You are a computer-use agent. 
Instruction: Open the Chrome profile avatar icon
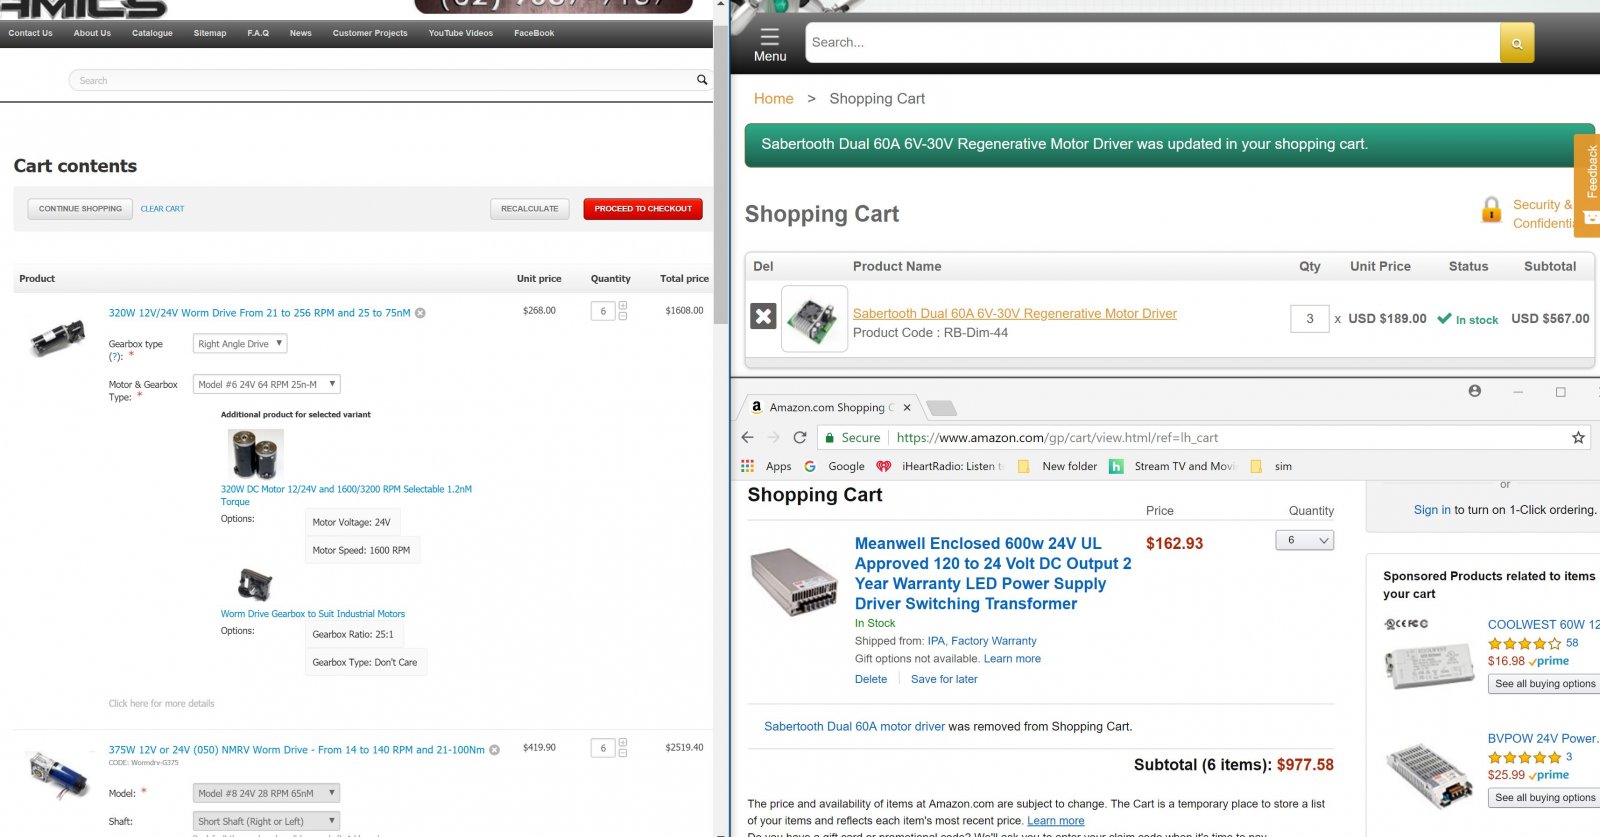pos(1475,391)
